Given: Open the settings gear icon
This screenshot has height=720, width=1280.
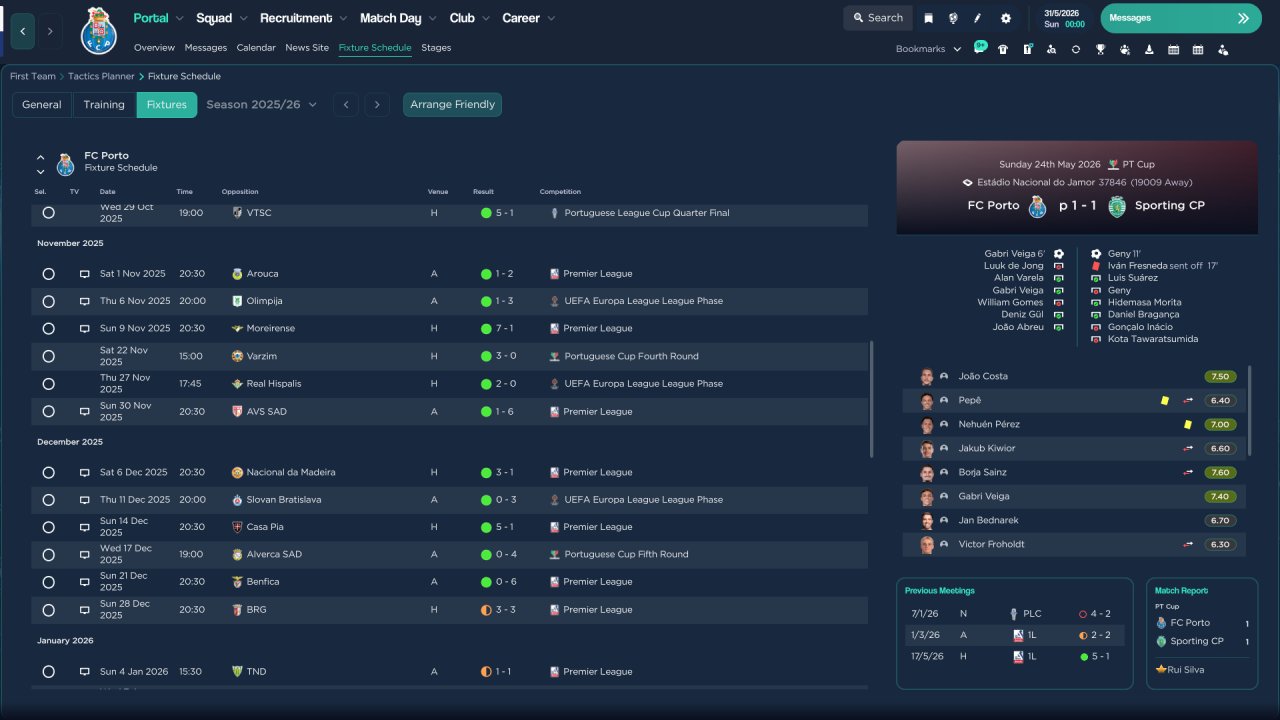Looking at the screenshot, I should coord(1005,18).
